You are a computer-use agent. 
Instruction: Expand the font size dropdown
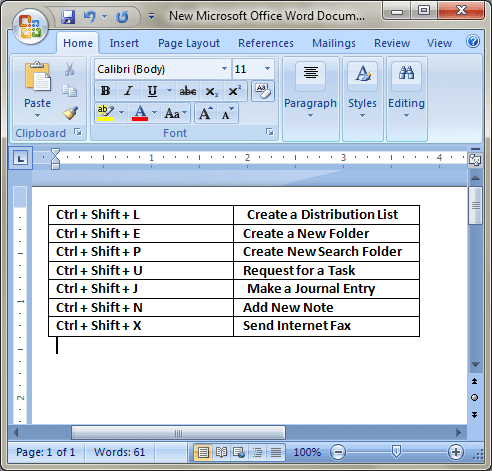(x=267, y=69)
